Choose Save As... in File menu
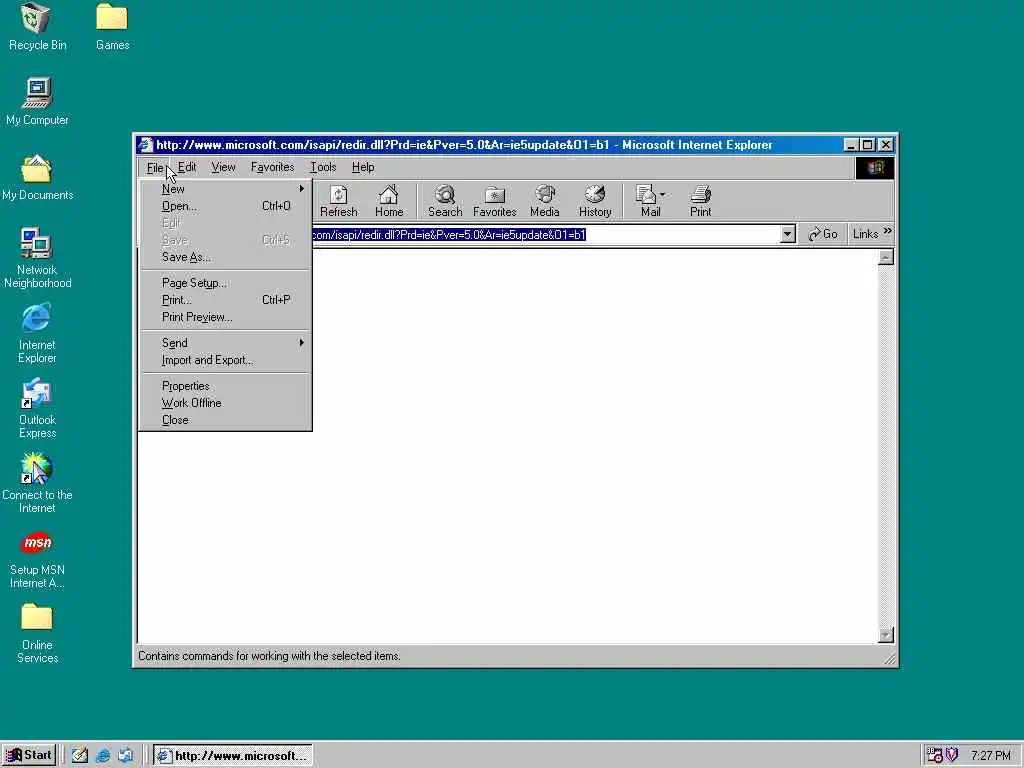Screen dimensions: 1024x768 pos(225,257)
